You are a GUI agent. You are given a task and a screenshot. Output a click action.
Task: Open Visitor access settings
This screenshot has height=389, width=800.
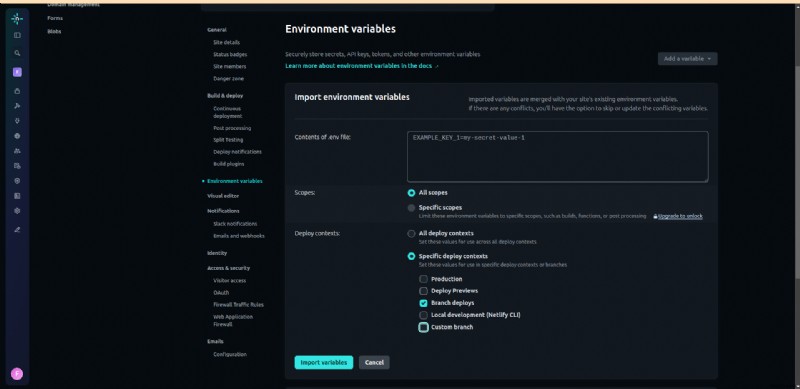[x=230, y=281]
